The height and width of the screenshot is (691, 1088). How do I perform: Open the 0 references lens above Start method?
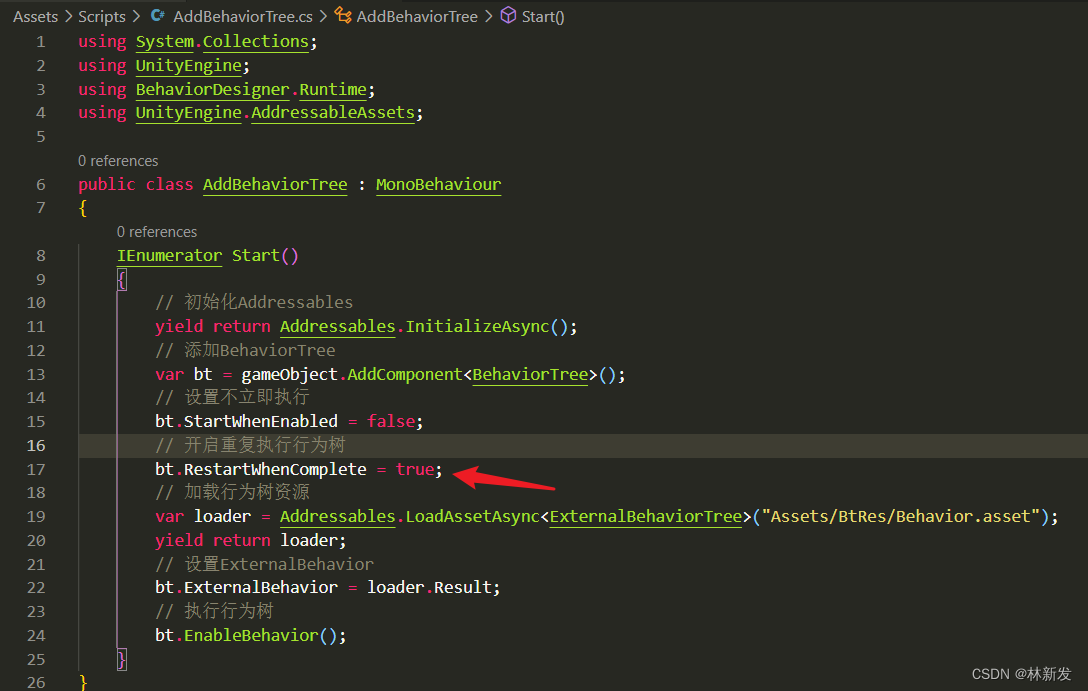(157, 232)
